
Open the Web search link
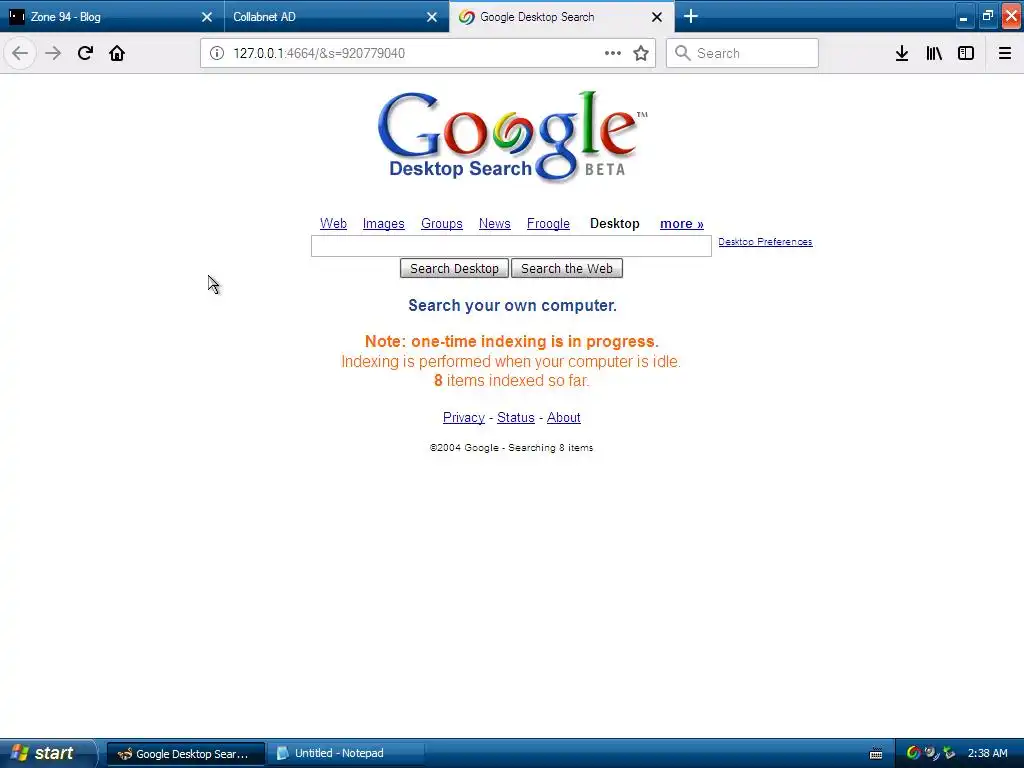tap(333, 223)
